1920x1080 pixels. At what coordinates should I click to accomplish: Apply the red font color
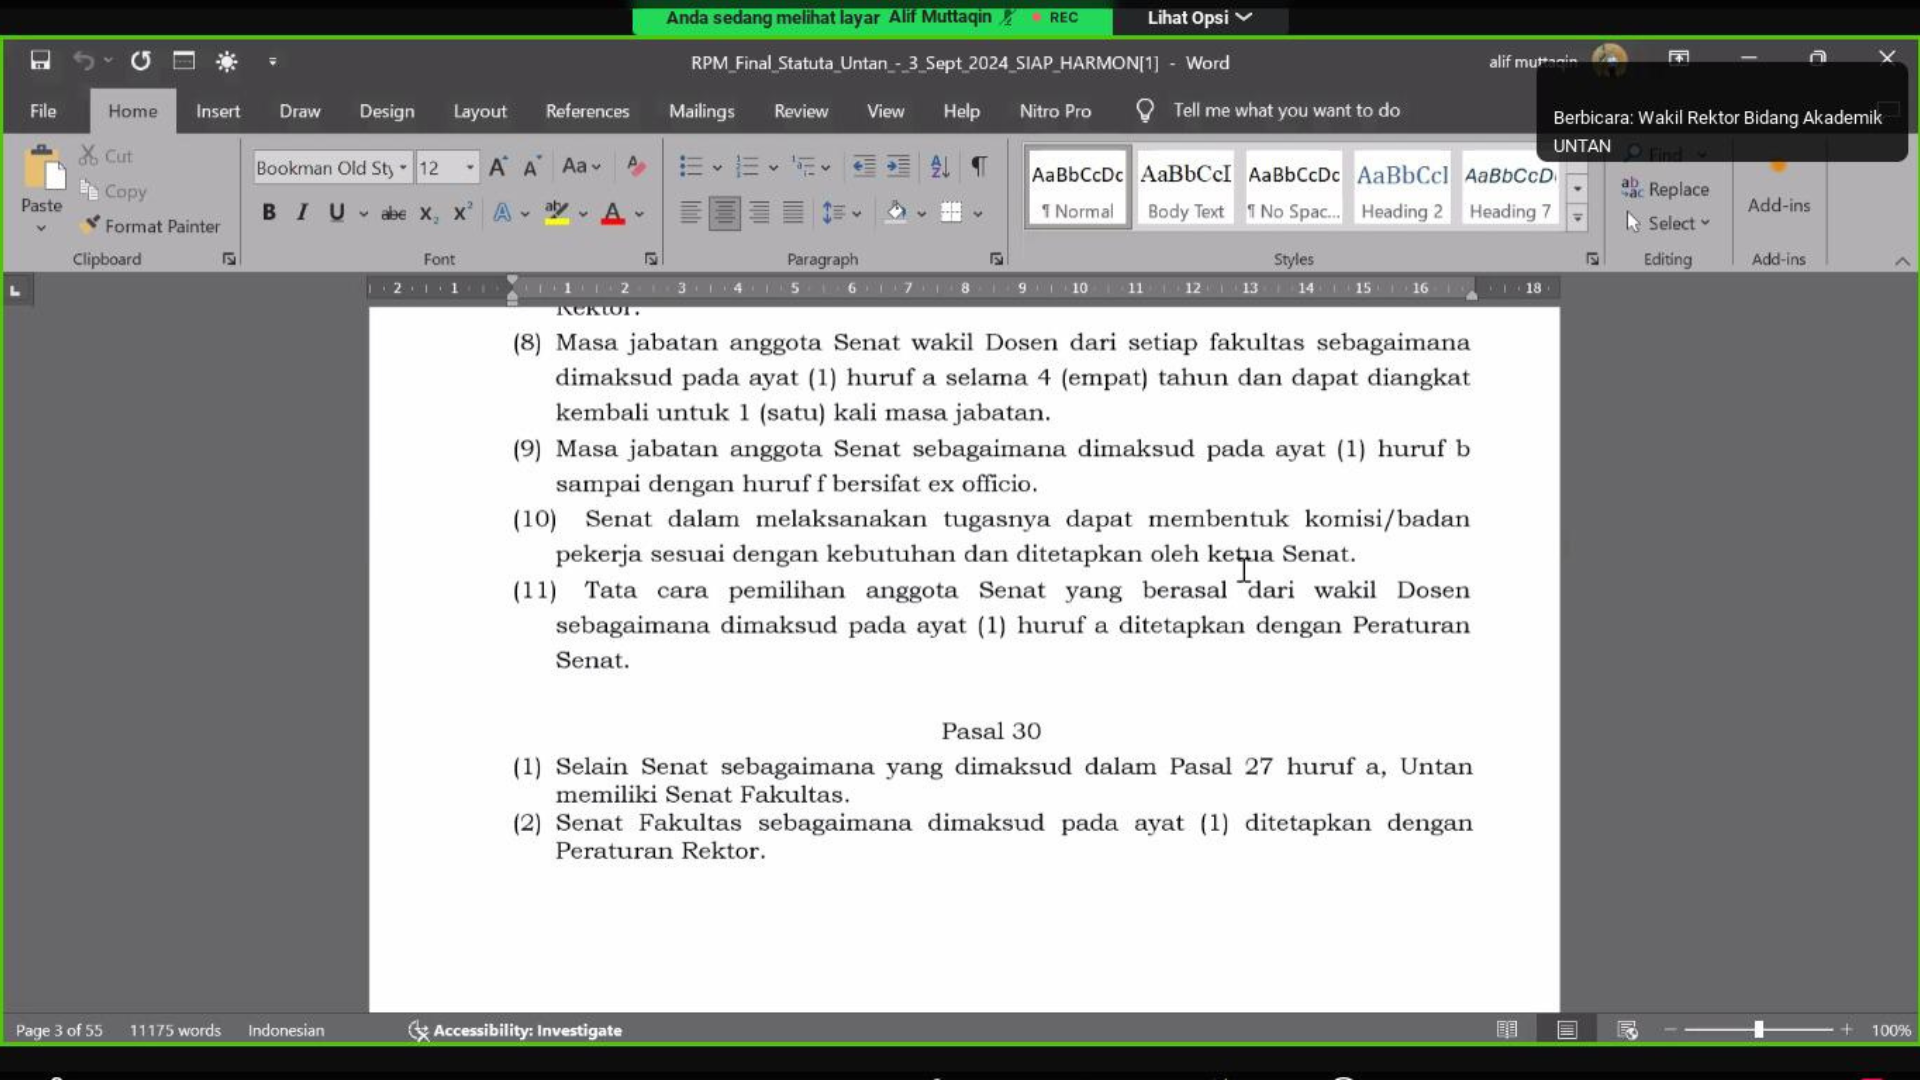[613, 213]
